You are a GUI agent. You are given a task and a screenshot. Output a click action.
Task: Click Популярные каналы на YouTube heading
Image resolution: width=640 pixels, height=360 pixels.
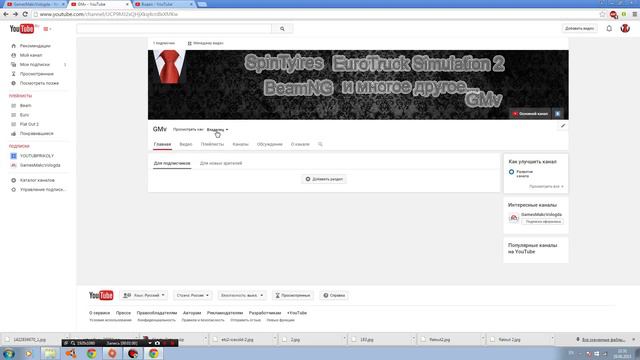[532, 249]
